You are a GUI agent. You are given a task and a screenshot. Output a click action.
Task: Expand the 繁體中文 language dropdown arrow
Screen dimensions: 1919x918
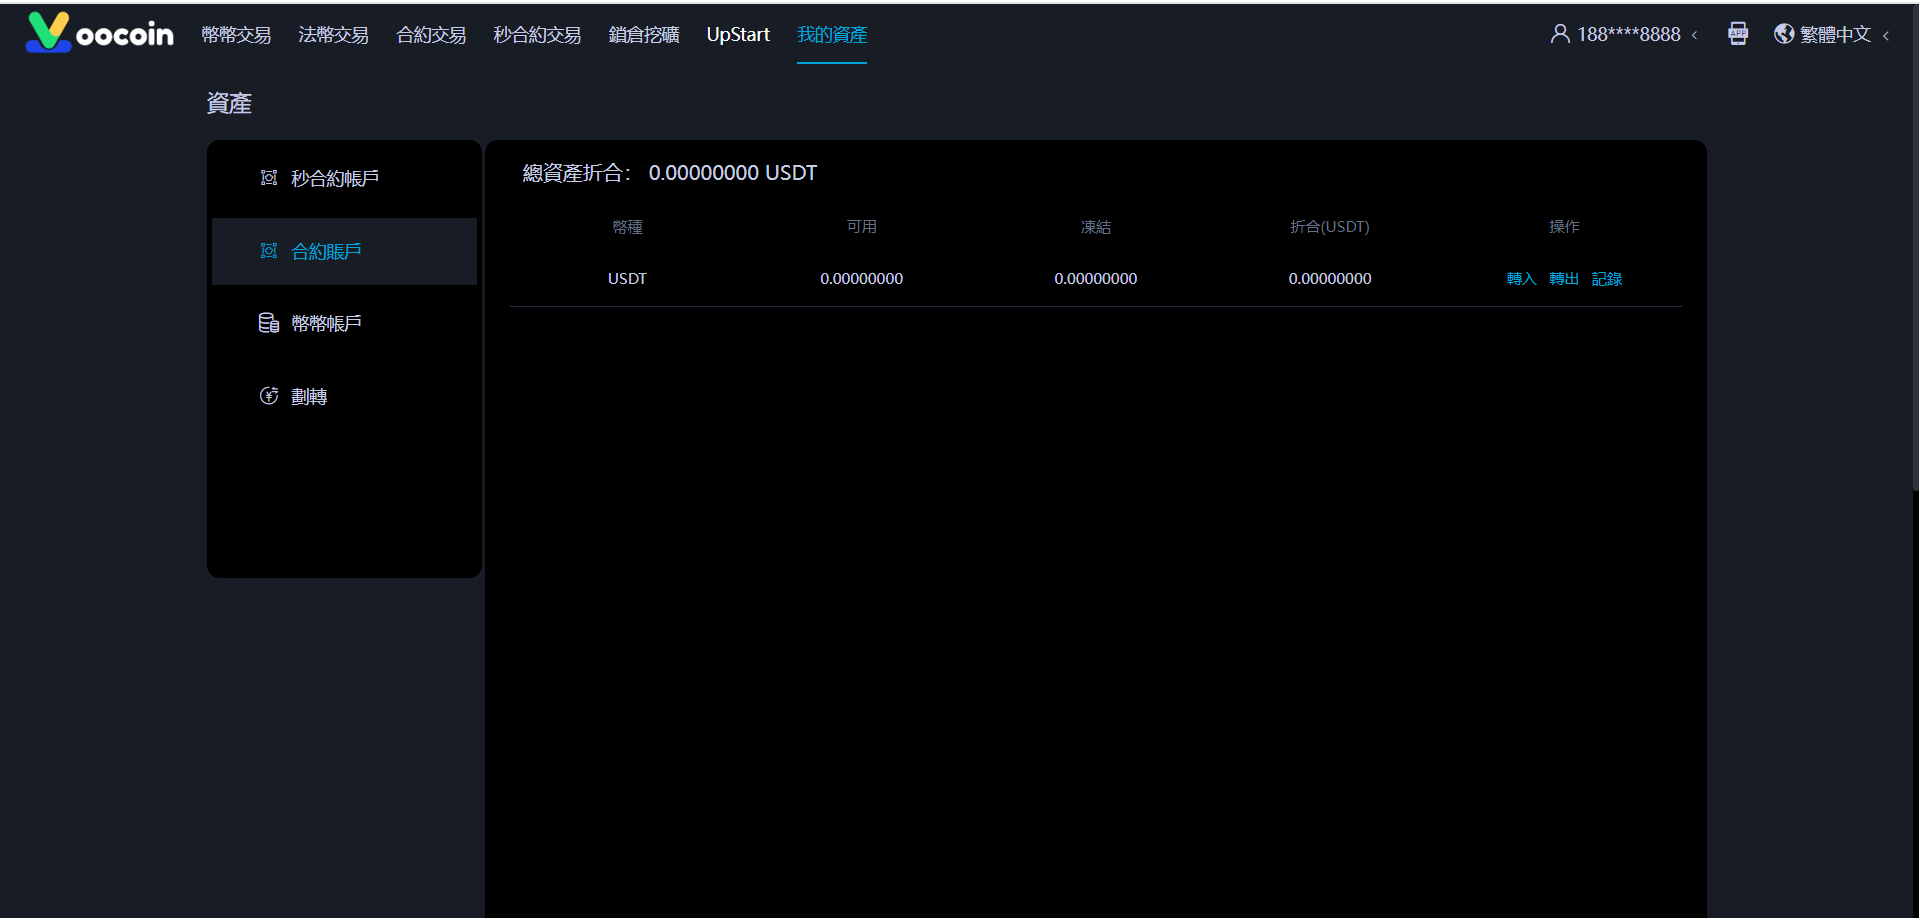click(x=1886, y=35)
